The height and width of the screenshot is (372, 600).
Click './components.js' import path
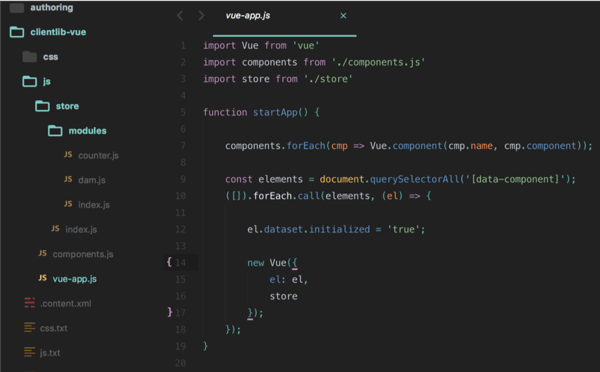tap(378, 62)
